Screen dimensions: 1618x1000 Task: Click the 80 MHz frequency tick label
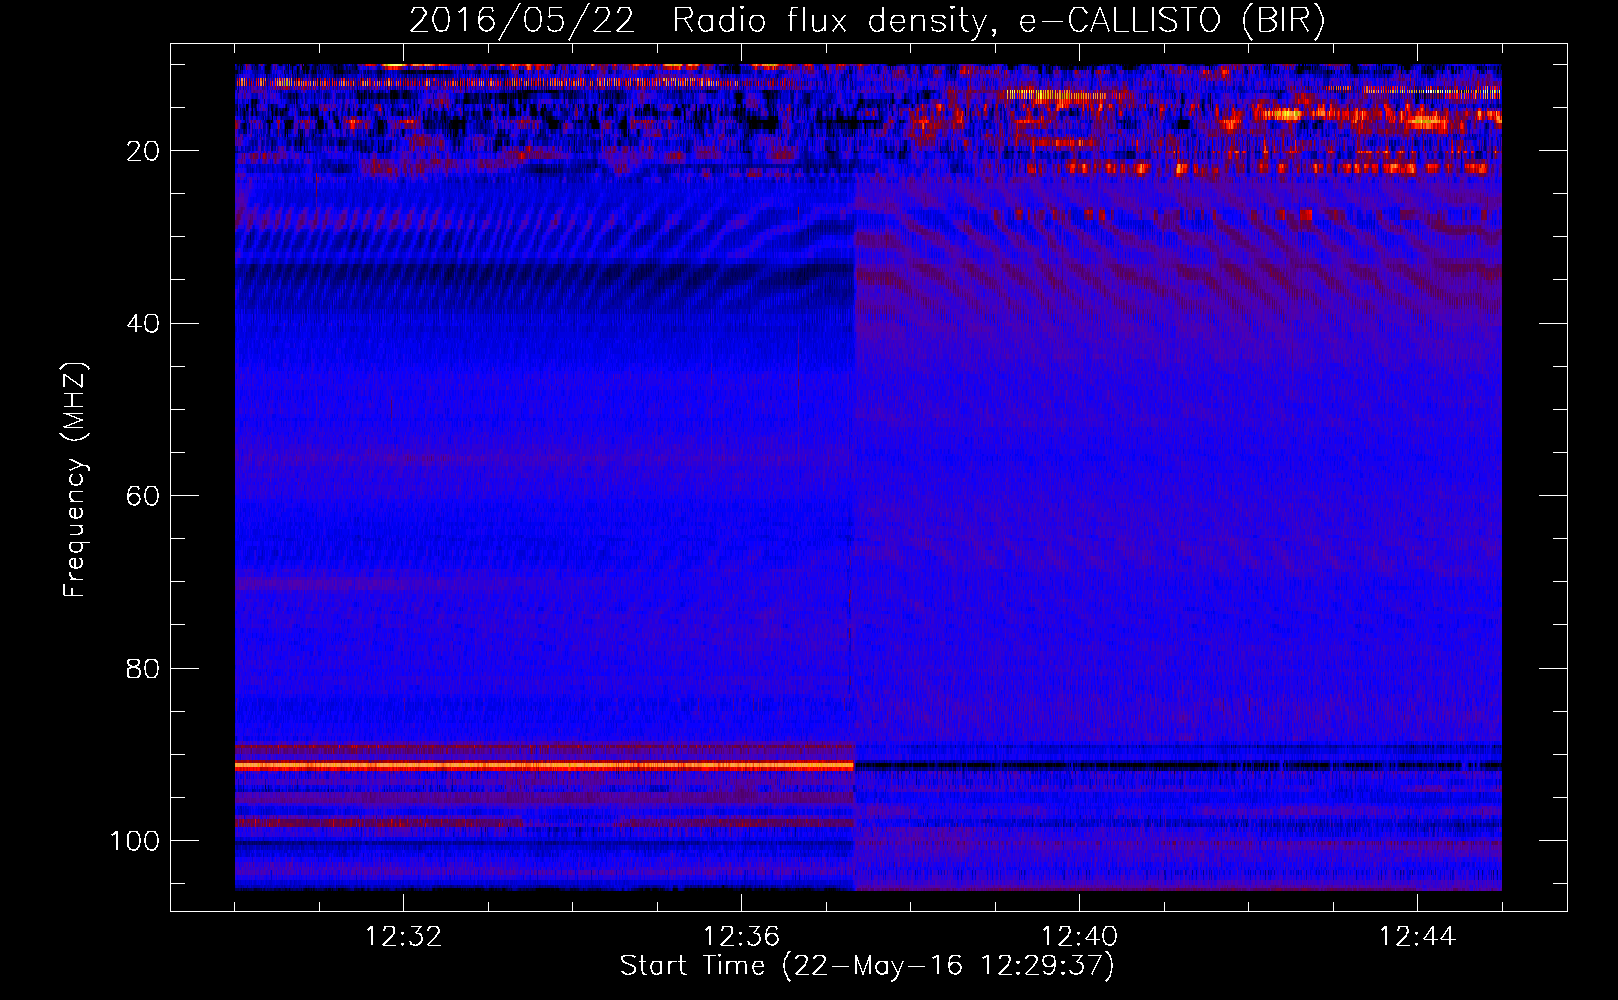point(143,668)
